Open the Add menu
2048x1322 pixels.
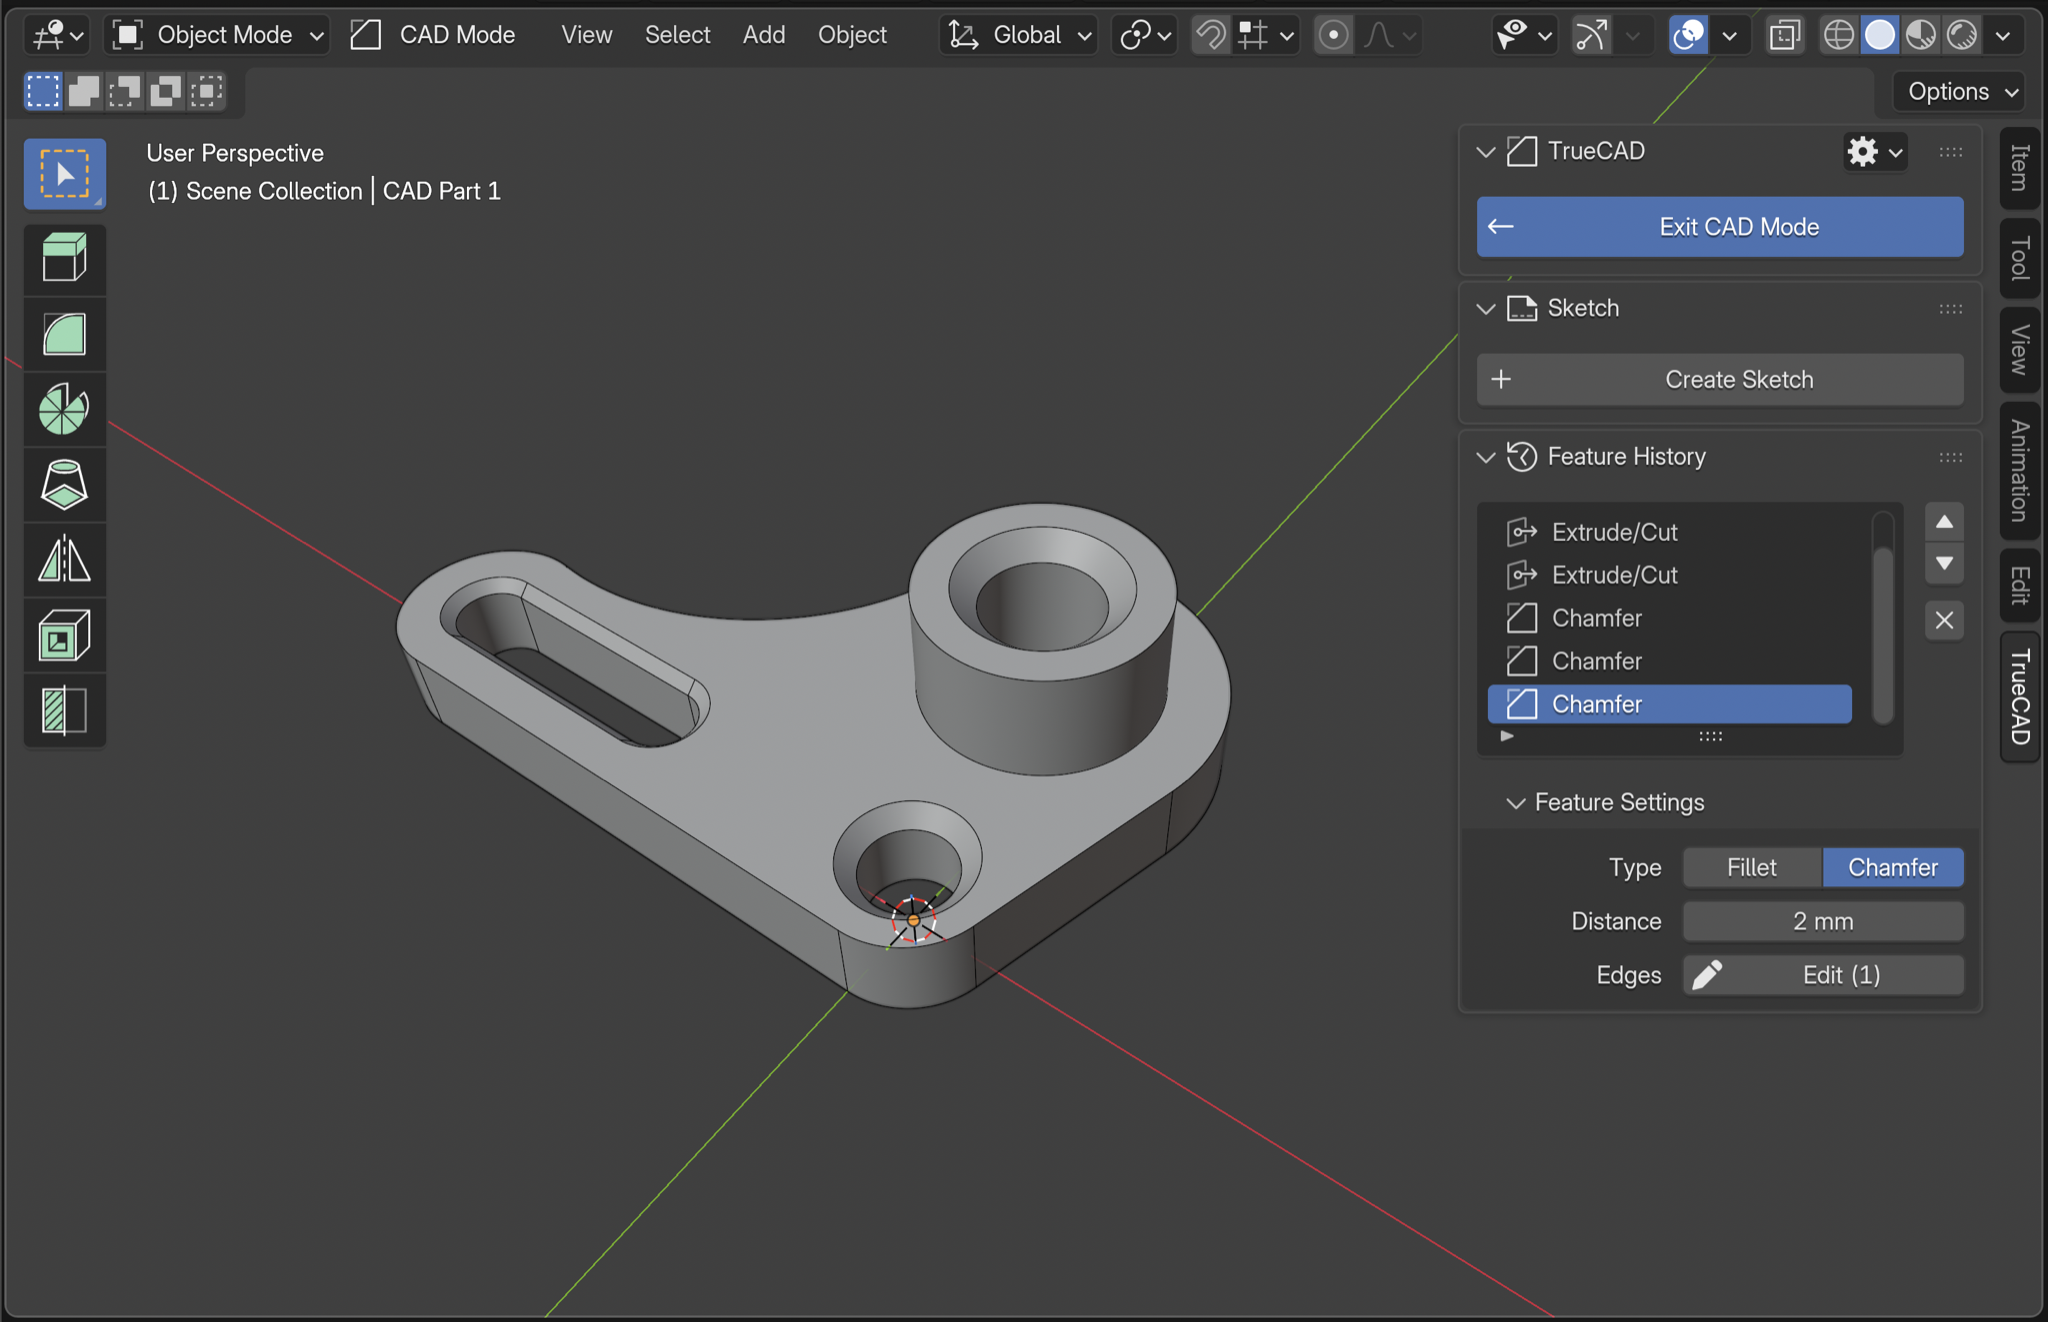pyautogui.click(x=763, y=35)
